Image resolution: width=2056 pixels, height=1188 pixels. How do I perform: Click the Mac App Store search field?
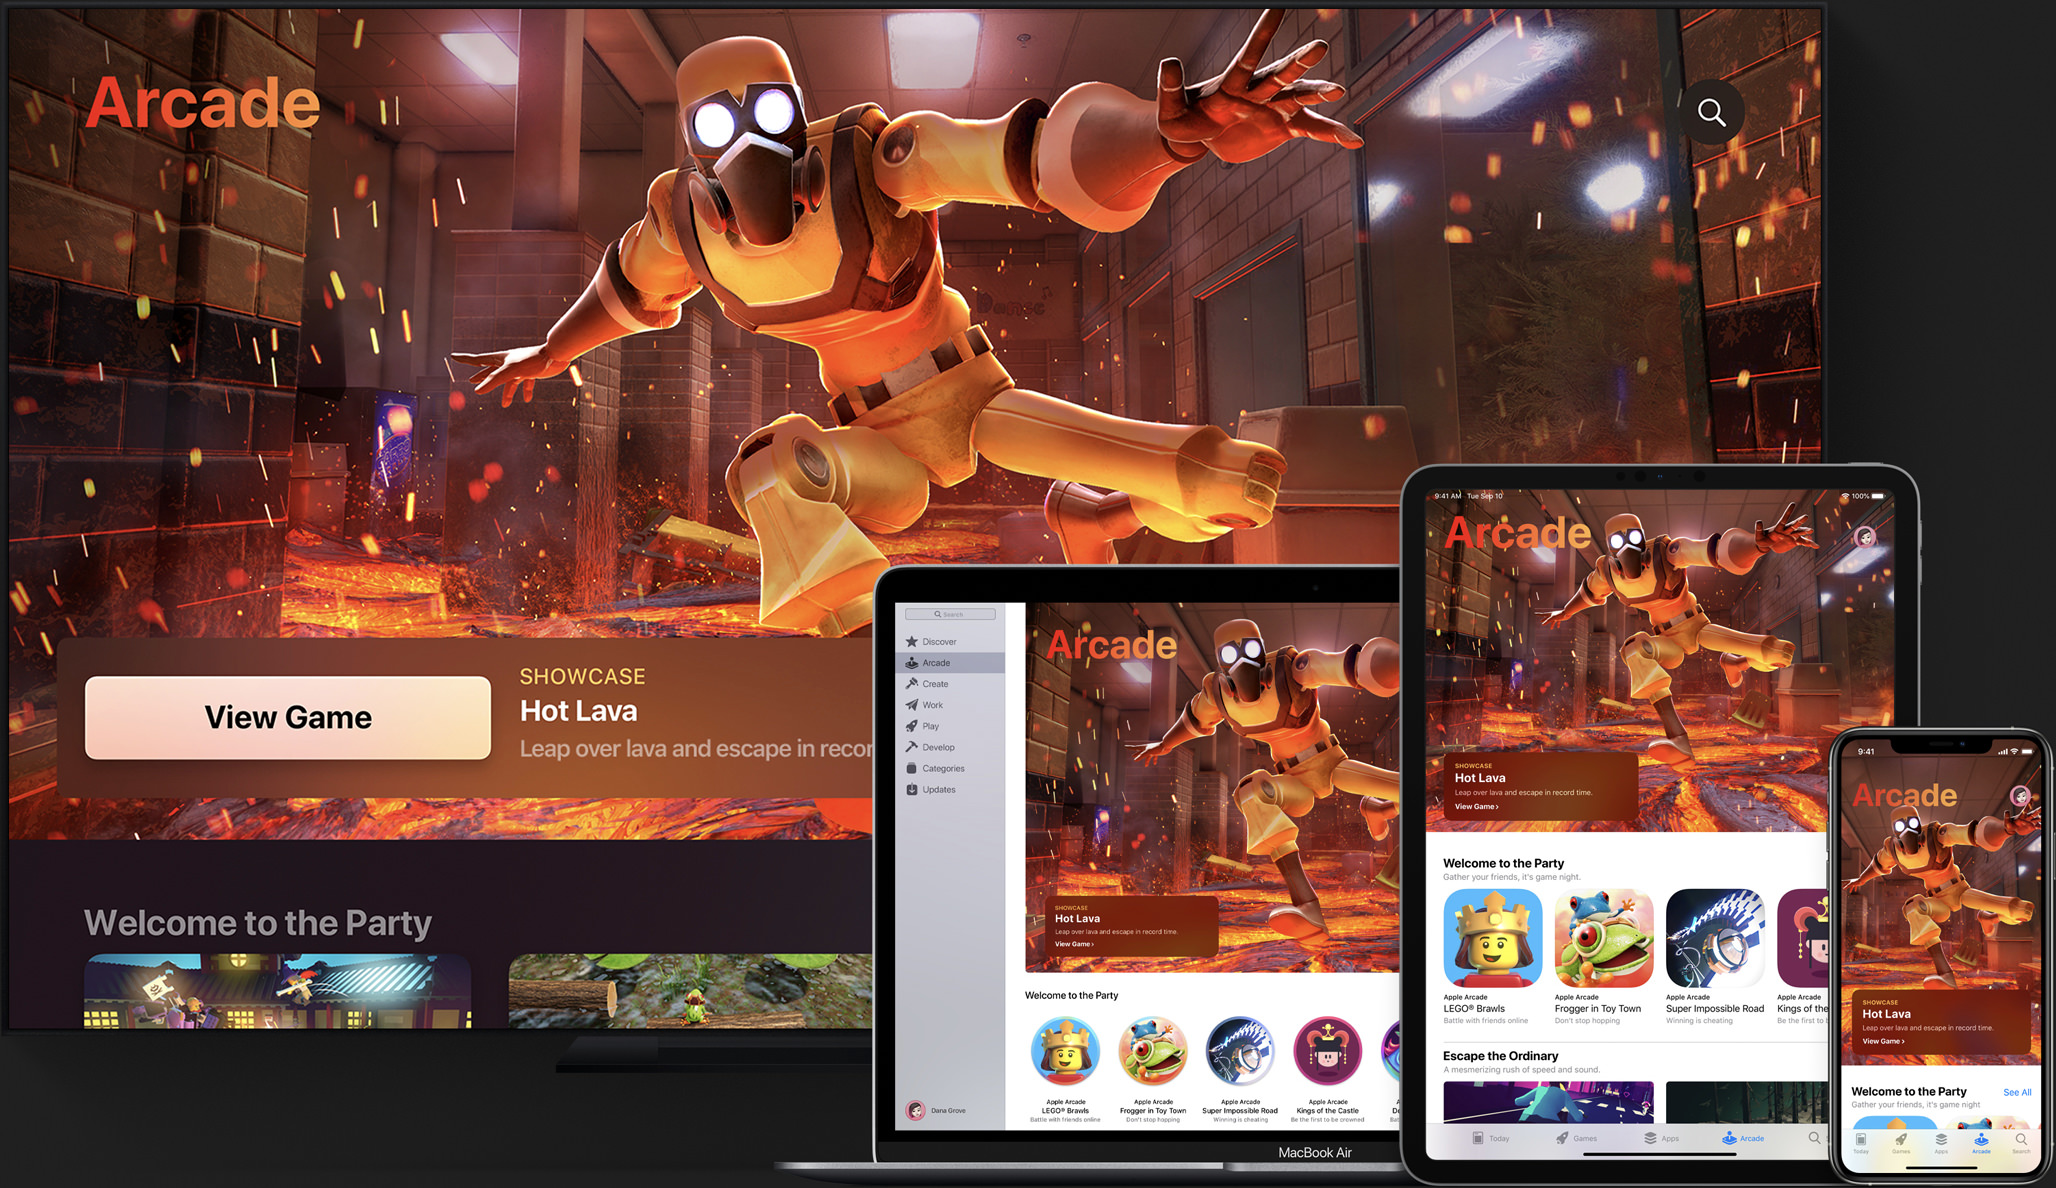coord(950,614)
